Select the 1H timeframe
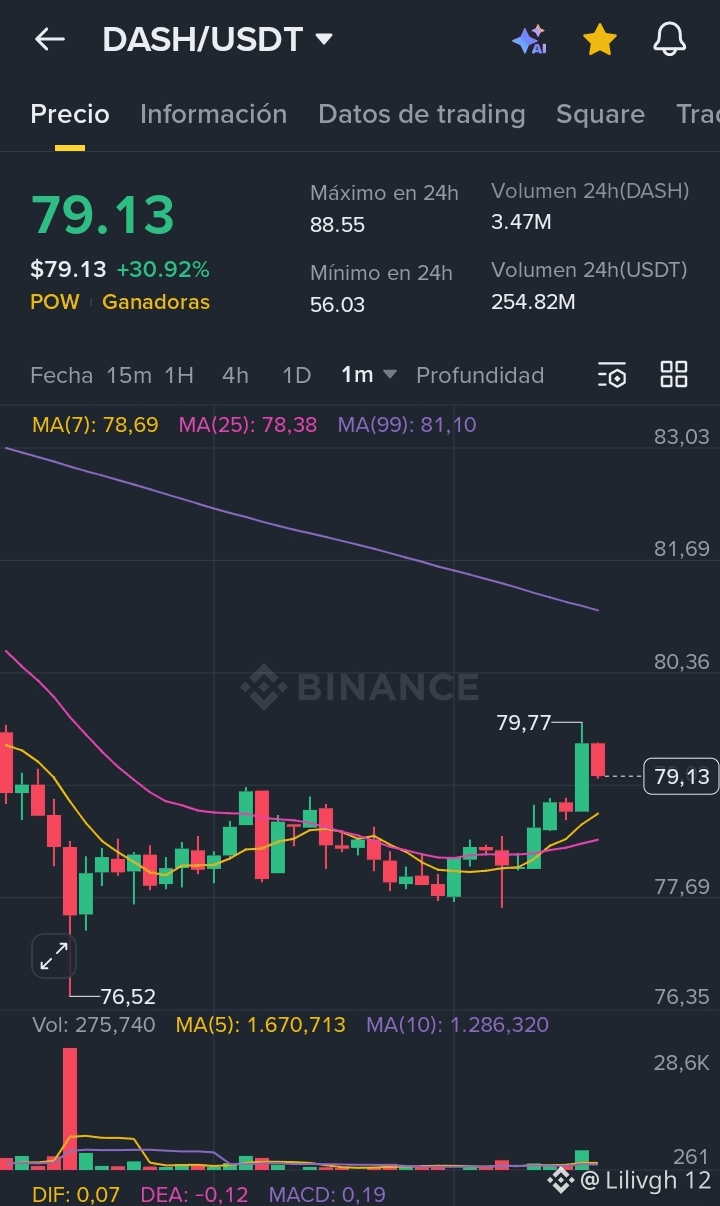This screenshot has height=1206, width=720. 179,375
